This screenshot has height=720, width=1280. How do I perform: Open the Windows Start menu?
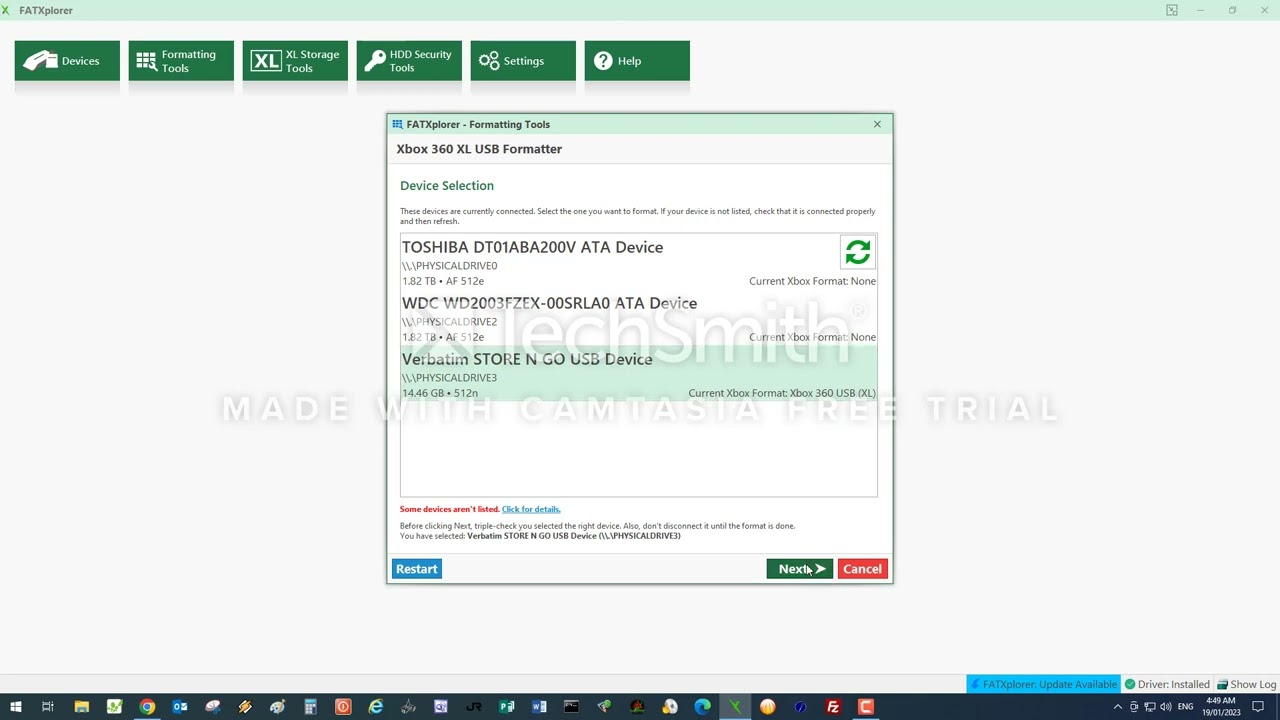pyautogui.click(x=16, y=707)
